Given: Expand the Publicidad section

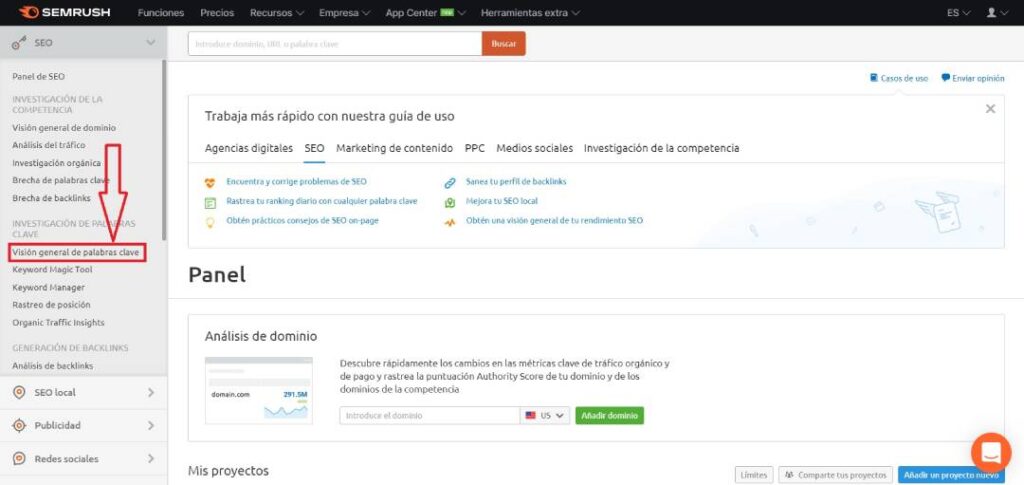Looking at the screenshot, I should pyautogui.click(x=151, y=426).
